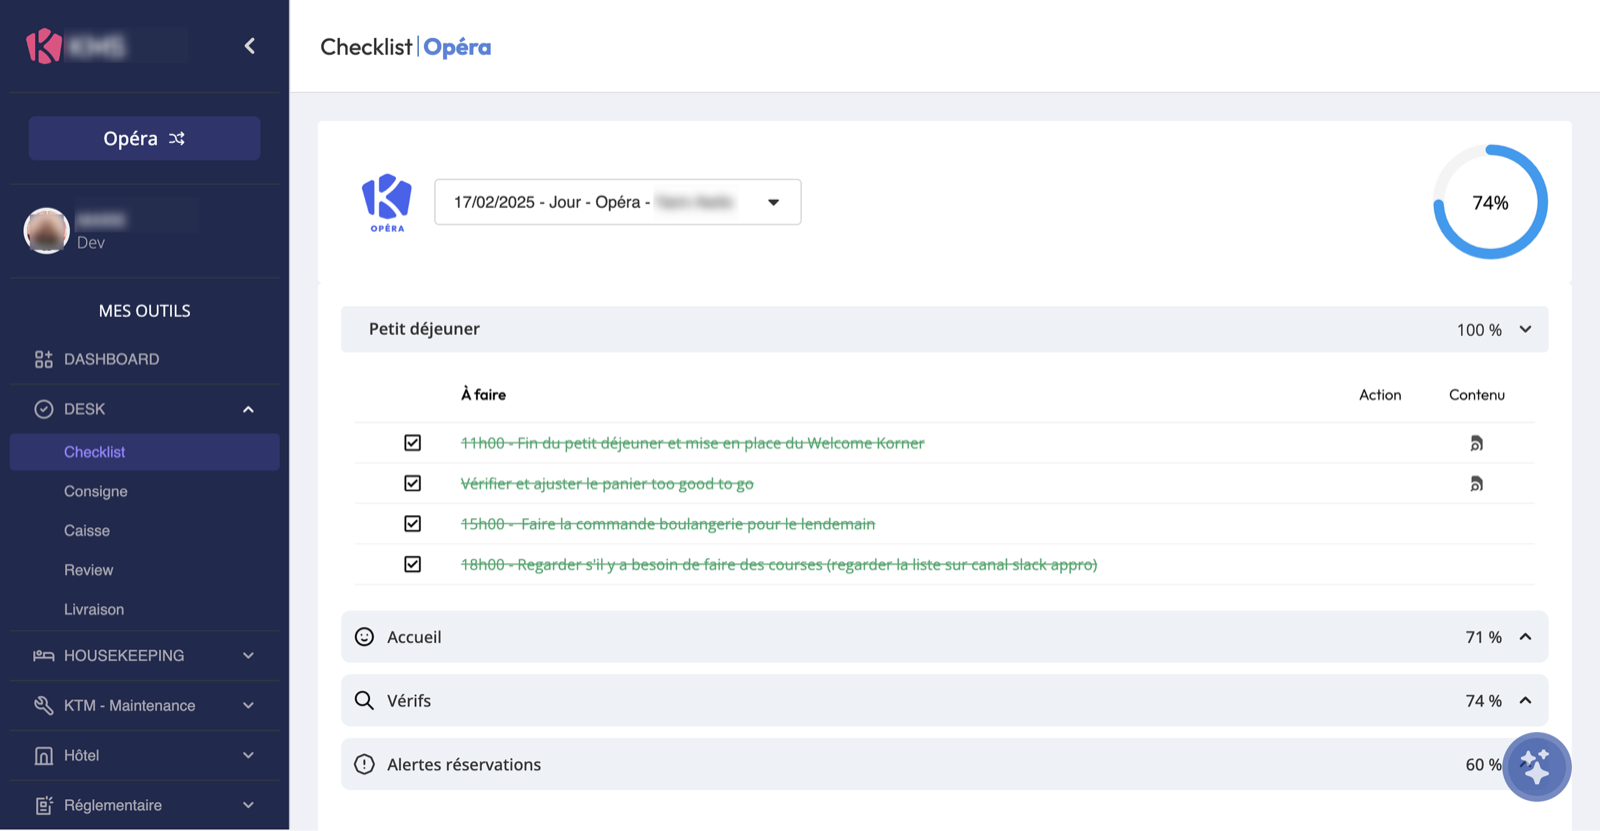
Task: Open Consigne in the Desk submenu
Action: [x=96, y=492]
